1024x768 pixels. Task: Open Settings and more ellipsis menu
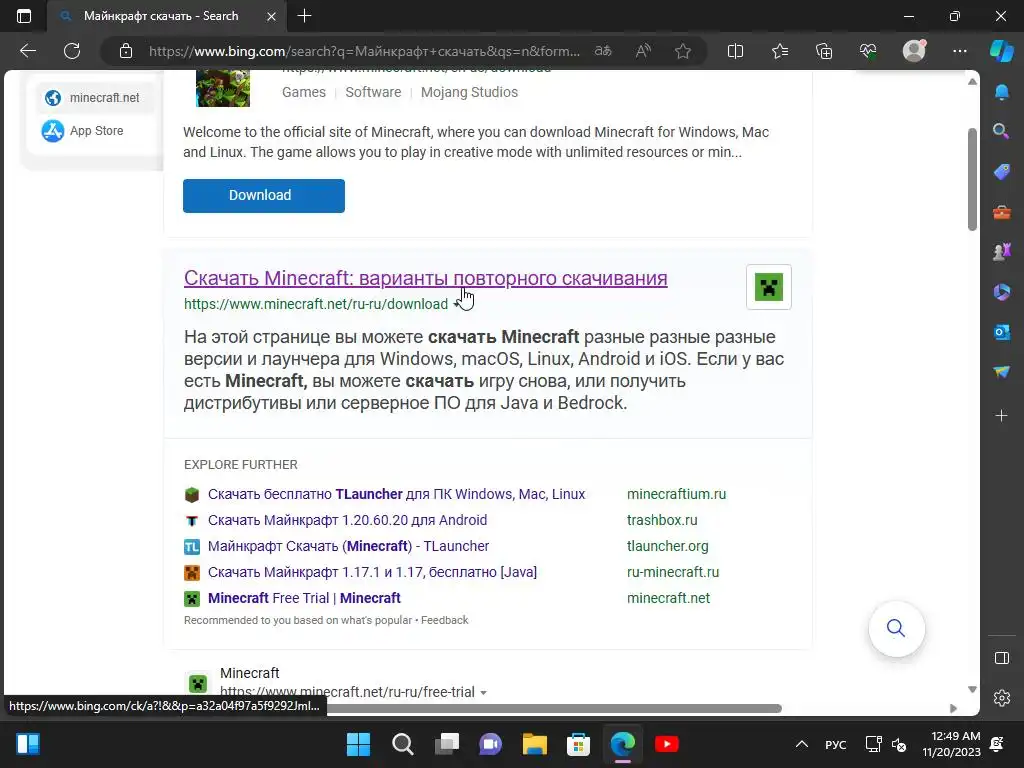click(x=959, y=51)
